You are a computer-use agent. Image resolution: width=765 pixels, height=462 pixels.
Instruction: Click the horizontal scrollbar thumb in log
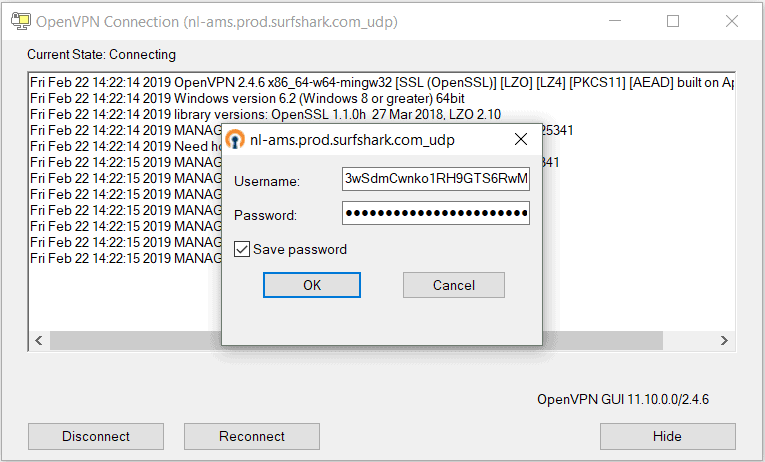[356, 340]
